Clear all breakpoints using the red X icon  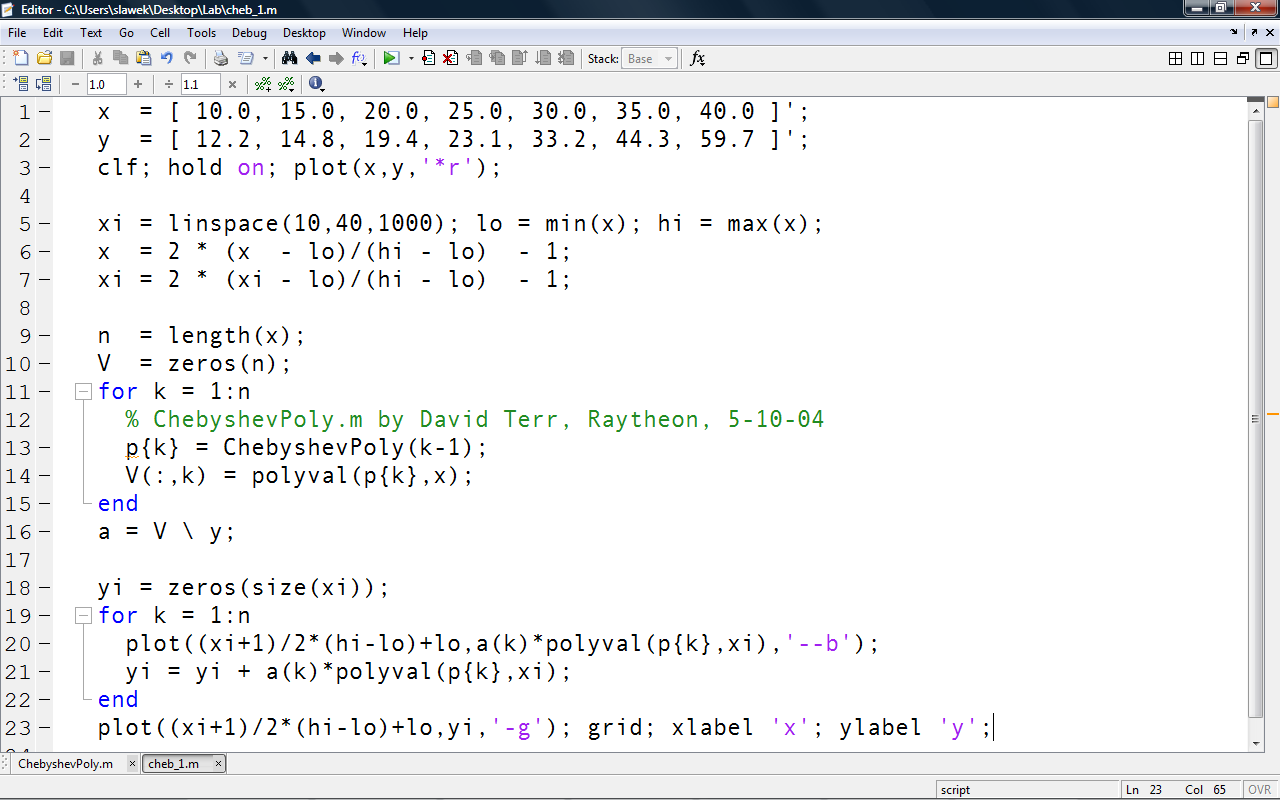(x=451, y=59)
